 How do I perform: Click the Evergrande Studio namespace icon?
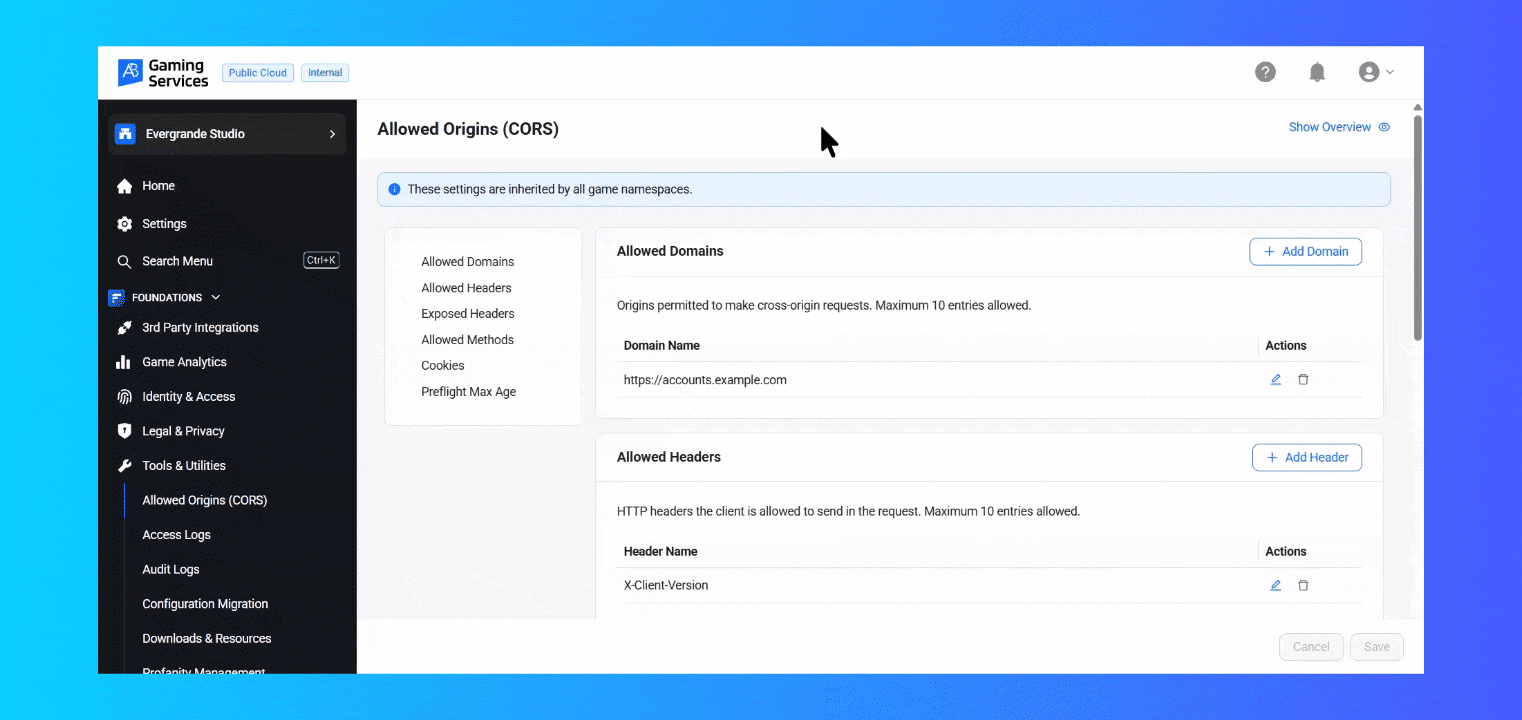[x=125, y=134]
